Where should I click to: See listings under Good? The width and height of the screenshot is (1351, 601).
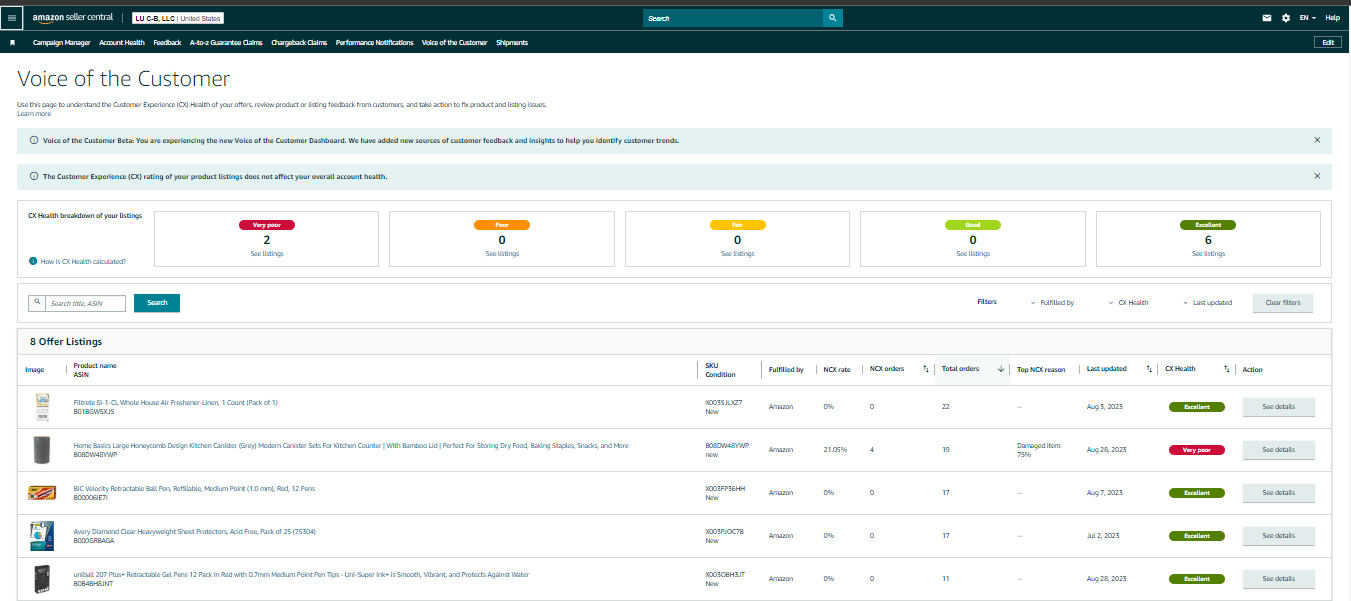[973, 254]
